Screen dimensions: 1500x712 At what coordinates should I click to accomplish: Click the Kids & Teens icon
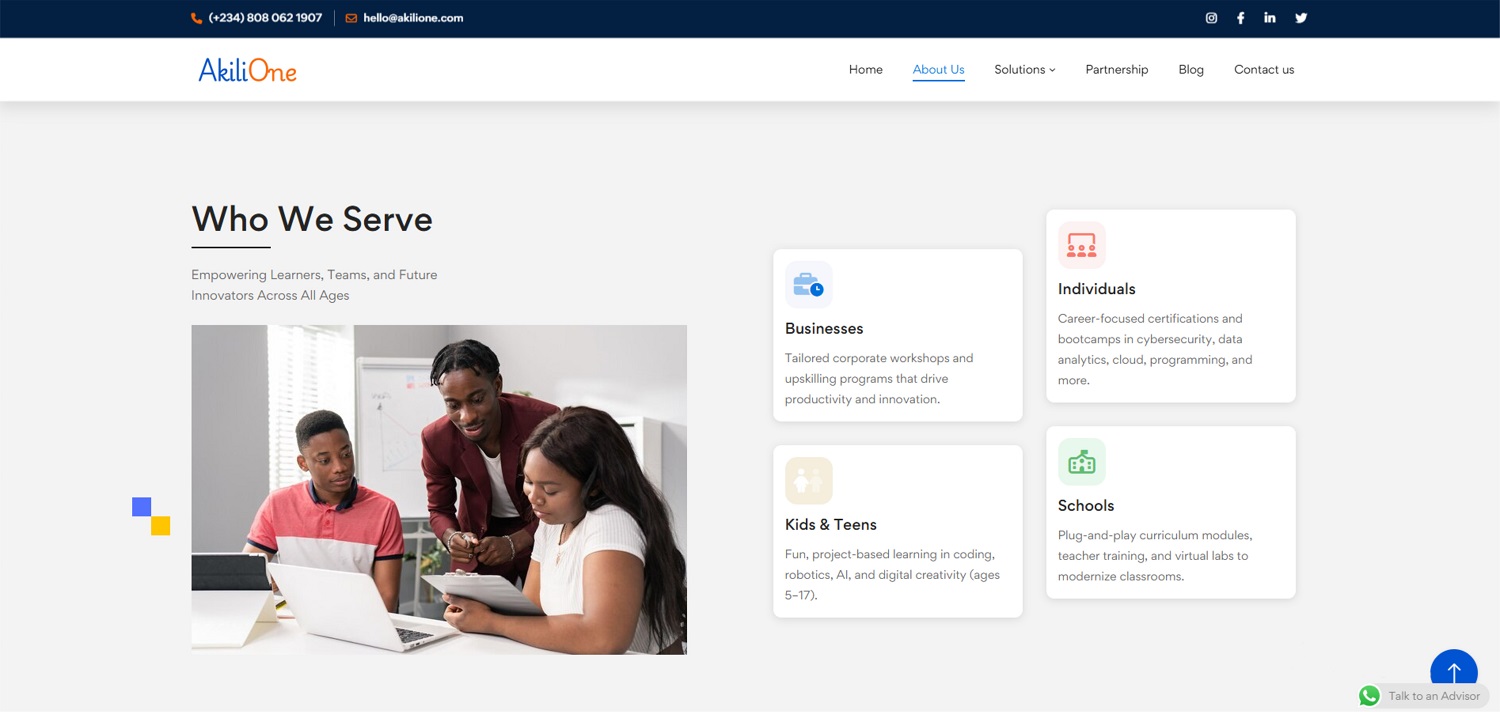[x=808, y=481]
